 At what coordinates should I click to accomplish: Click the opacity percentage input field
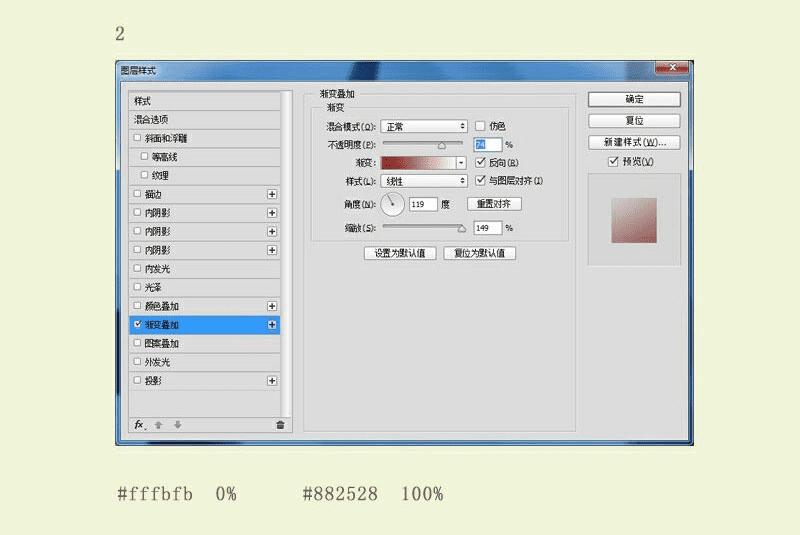point(488,145)
